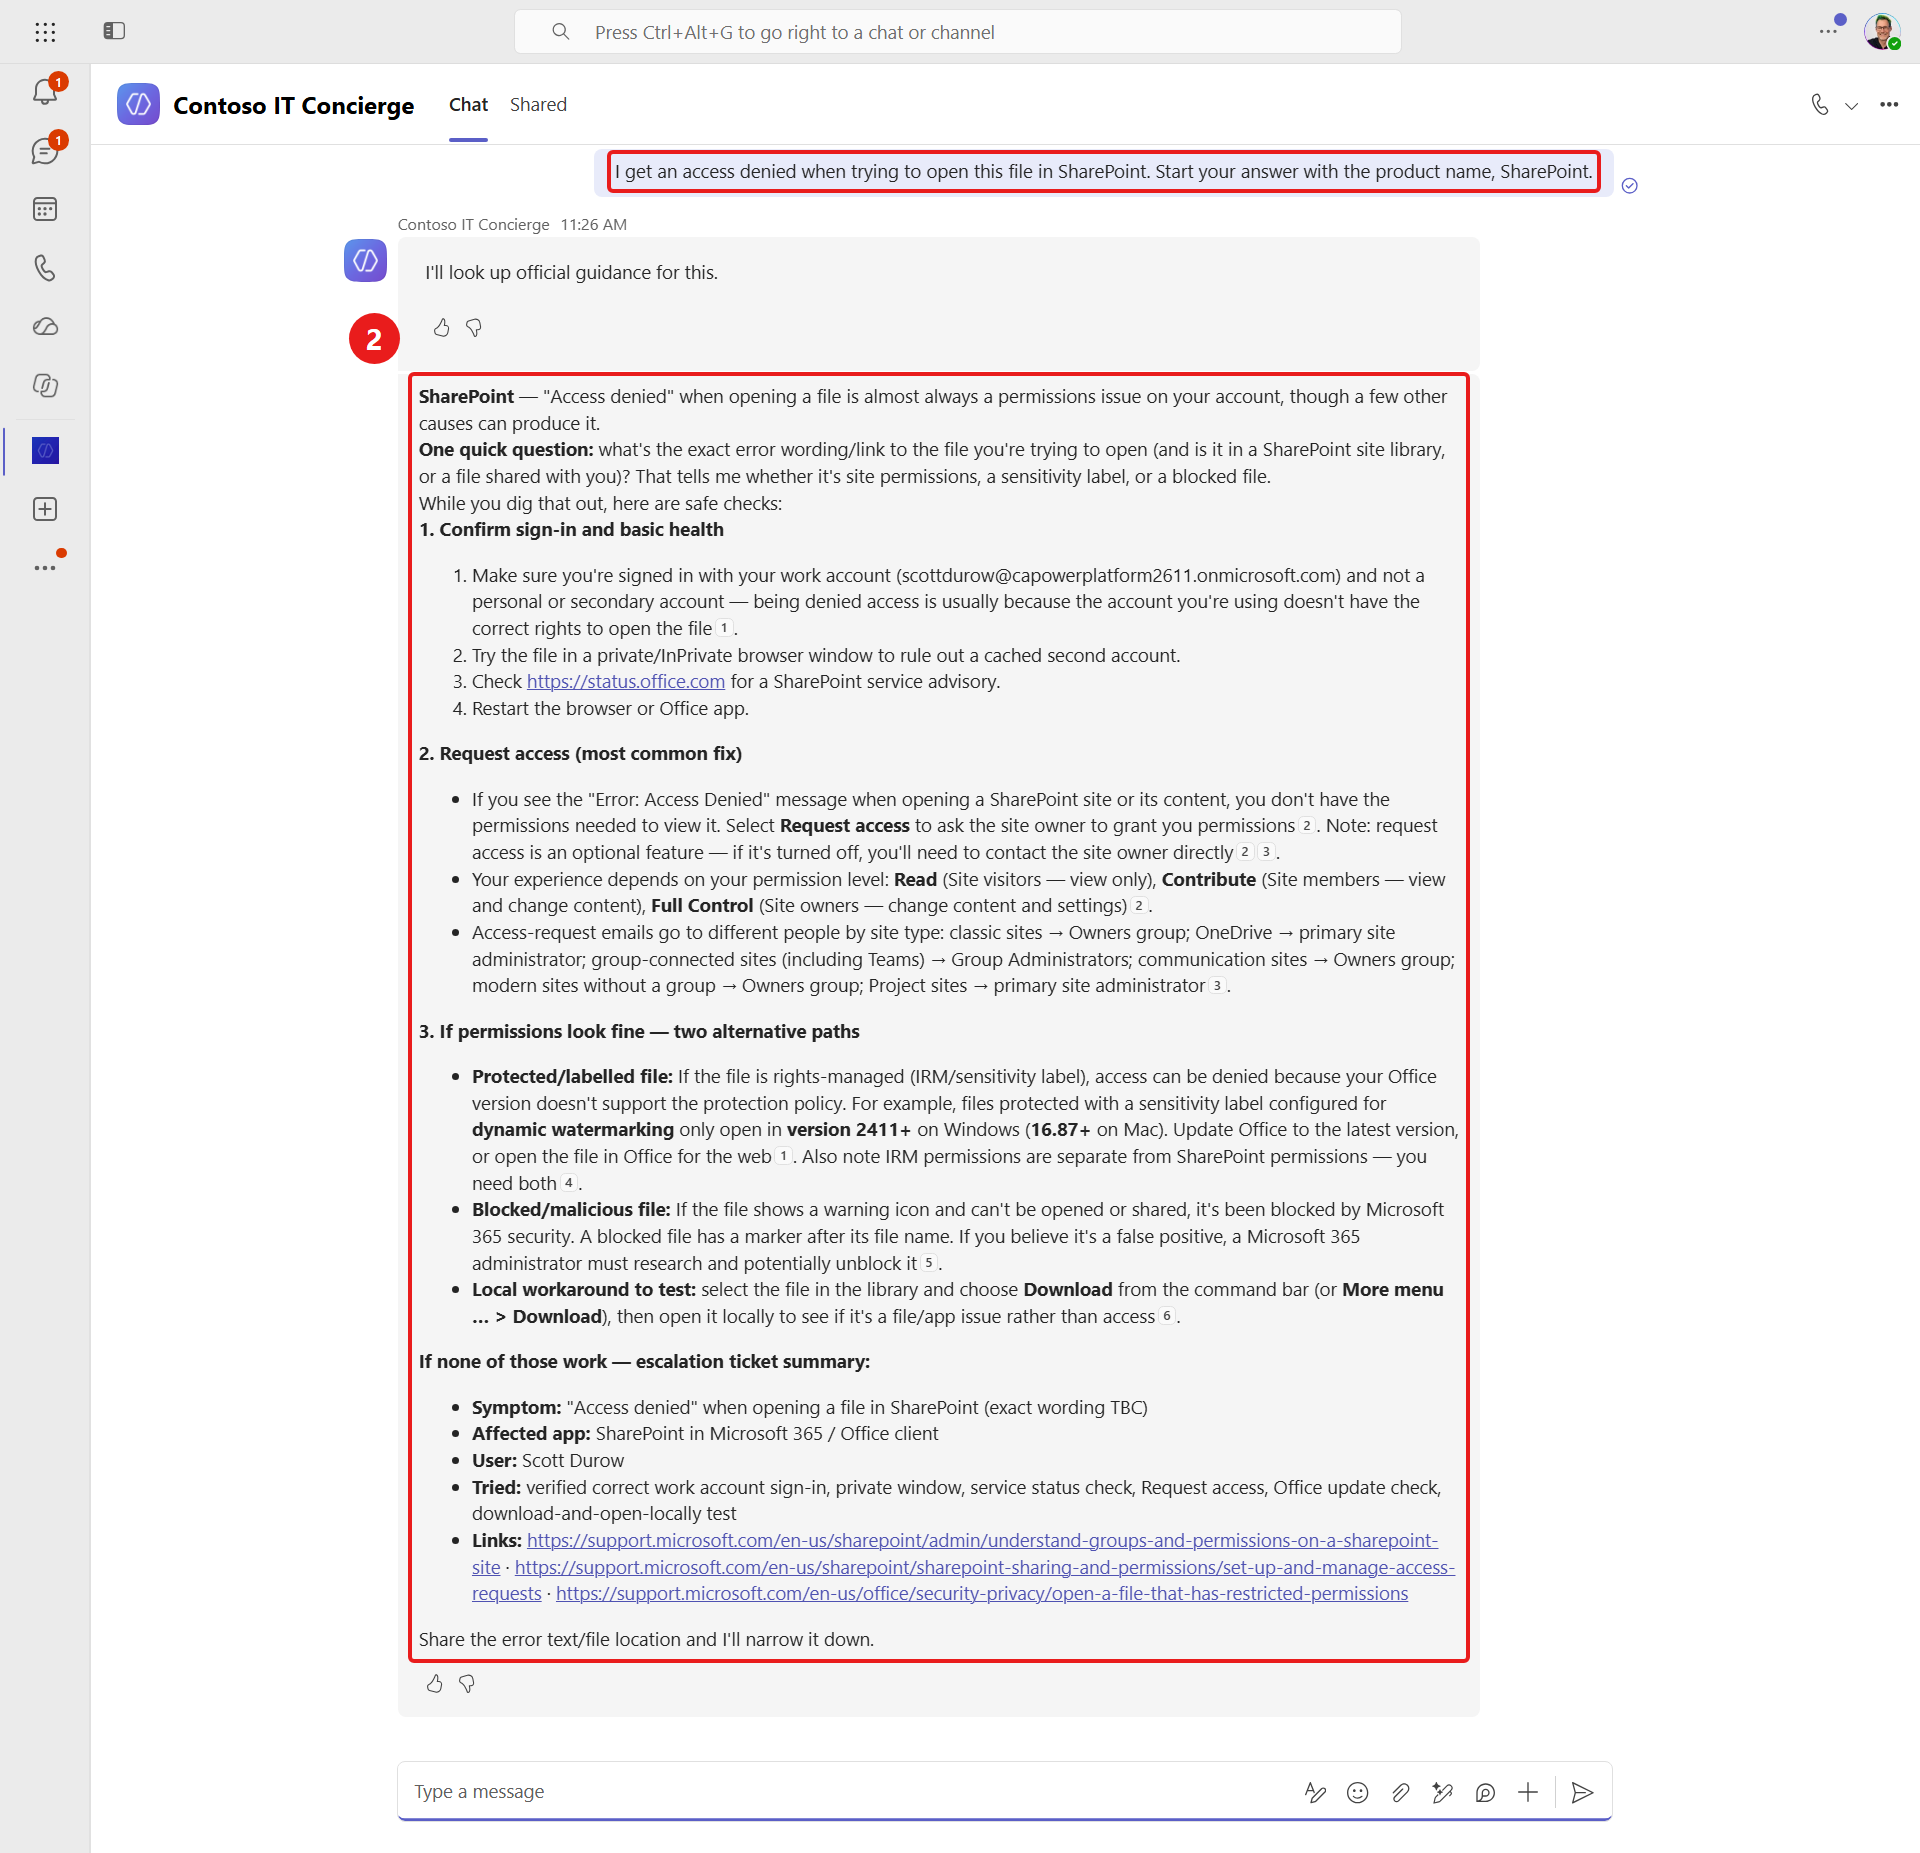
Task: Open the Copilot rewrite pen icon
Action: (1442, 1793)
